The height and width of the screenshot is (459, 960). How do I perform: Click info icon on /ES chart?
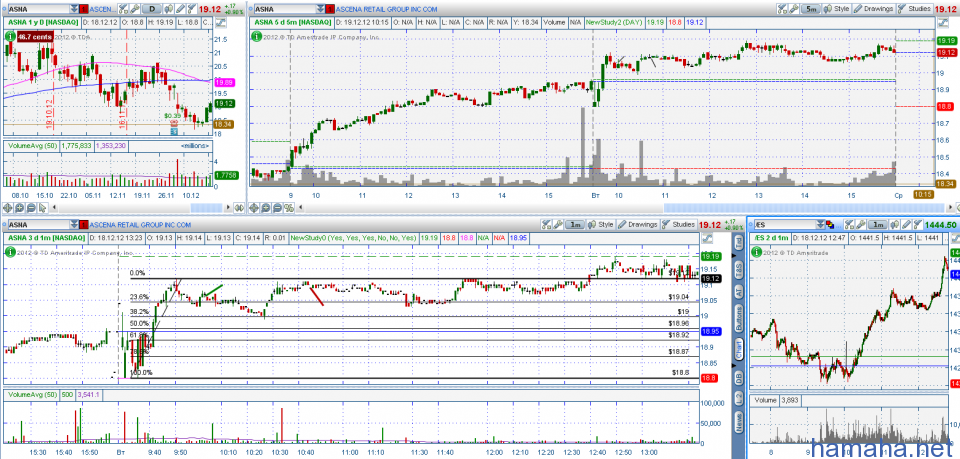(x=757, y=252)
